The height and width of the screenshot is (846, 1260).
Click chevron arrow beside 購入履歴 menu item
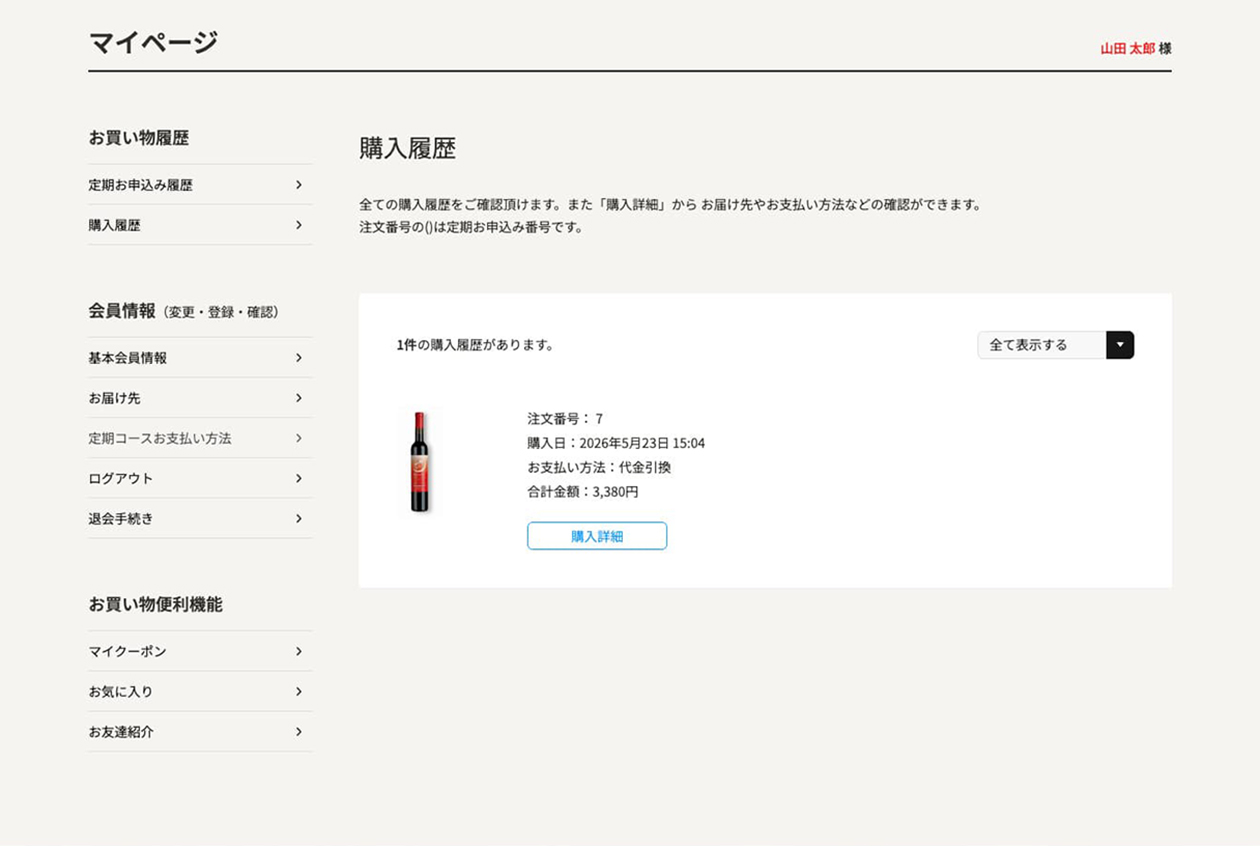[298, 225]
